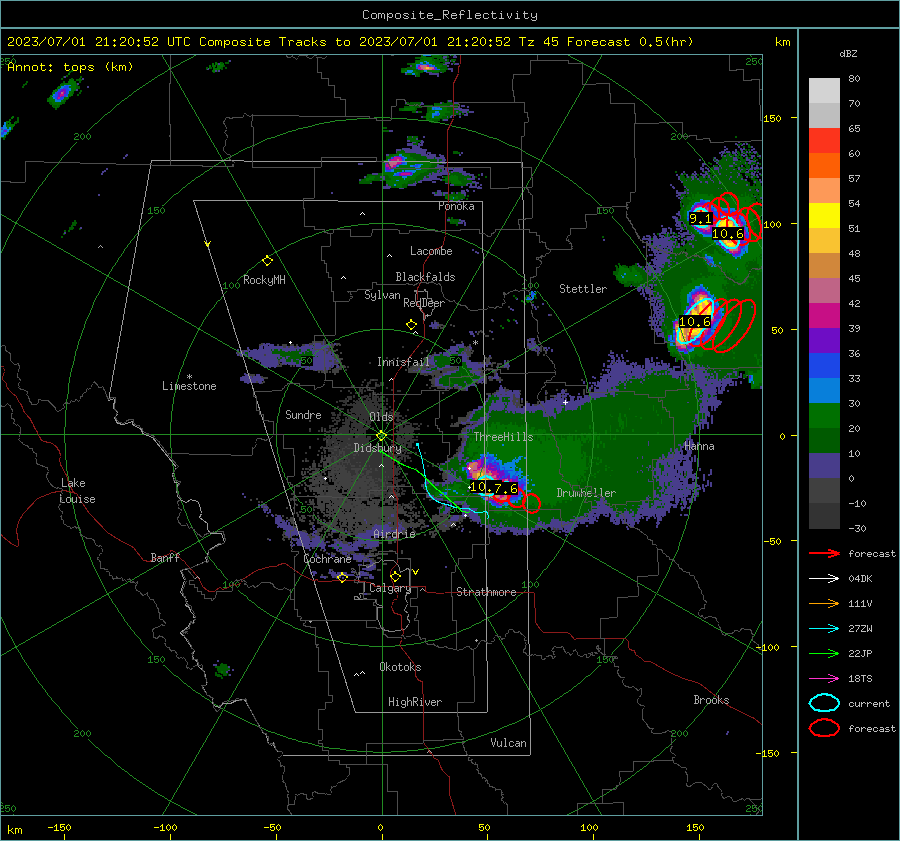
Task: Click the Banff label on map
Action: [165, 557]
